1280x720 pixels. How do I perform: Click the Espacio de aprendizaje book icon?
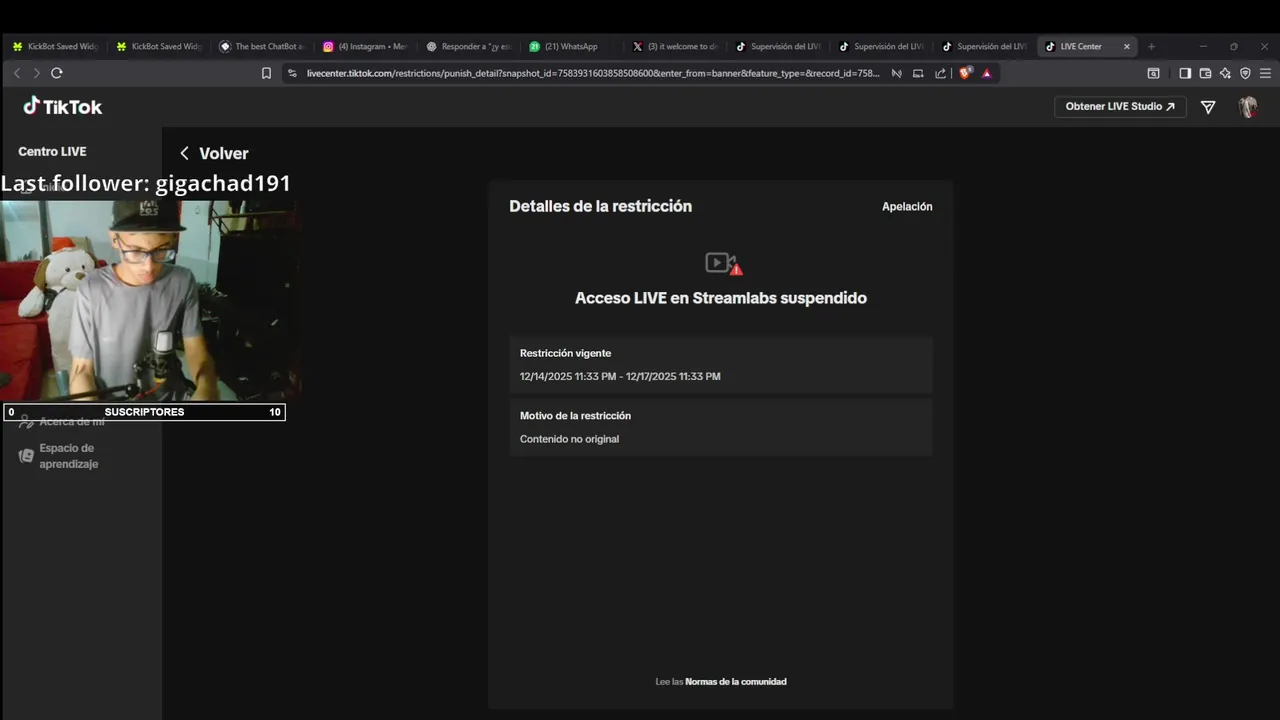[x=26, y=456]
